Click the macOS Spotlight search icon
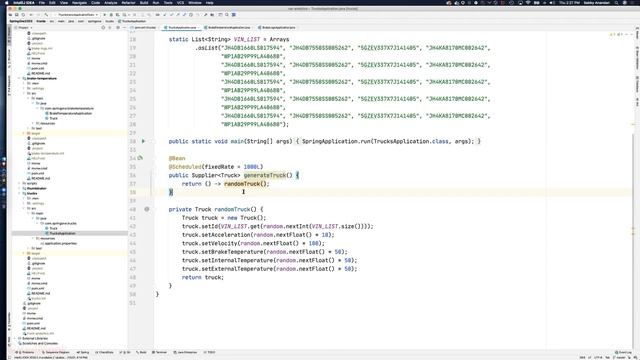 coord(616,2)
